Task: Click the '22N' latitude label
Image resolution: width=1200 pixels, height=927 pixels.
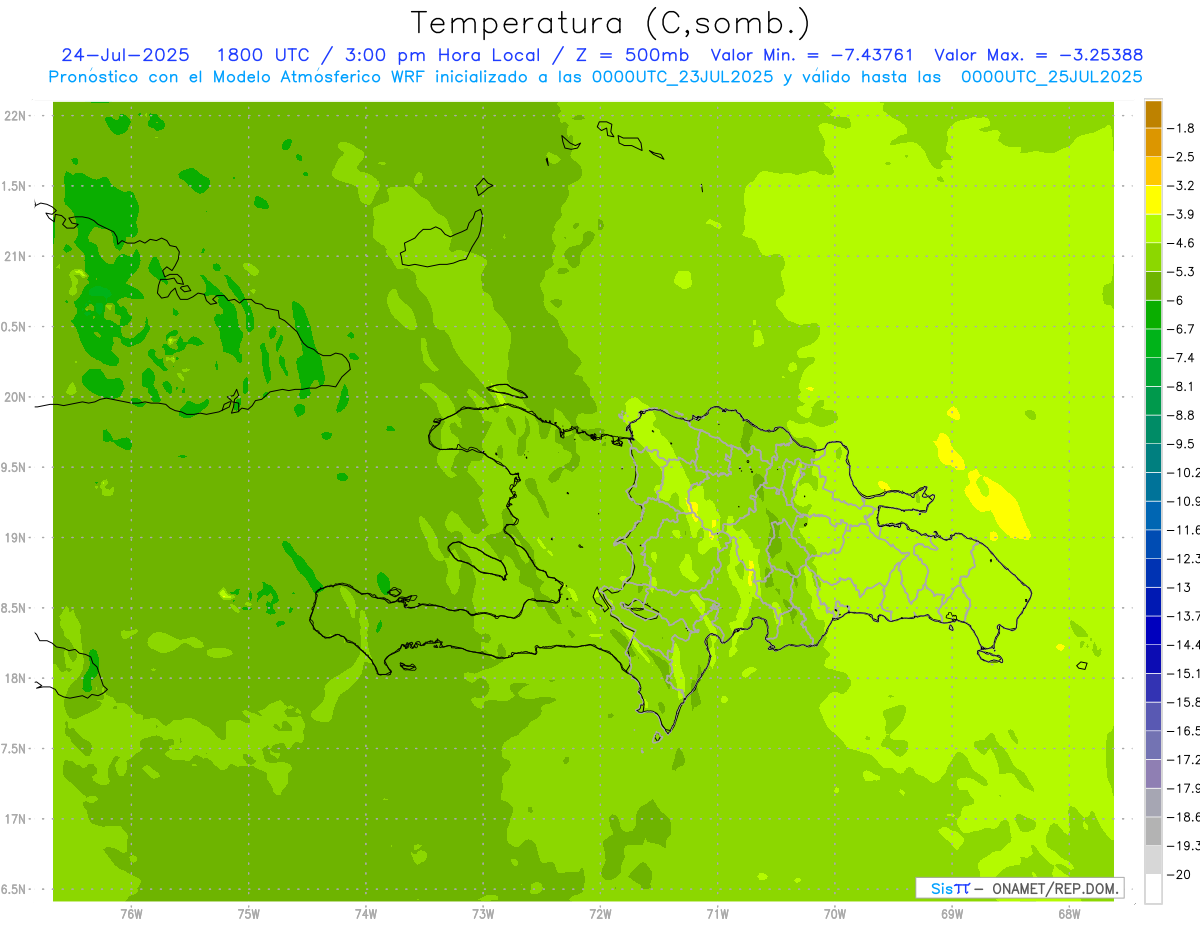Action: pos(15,116)
